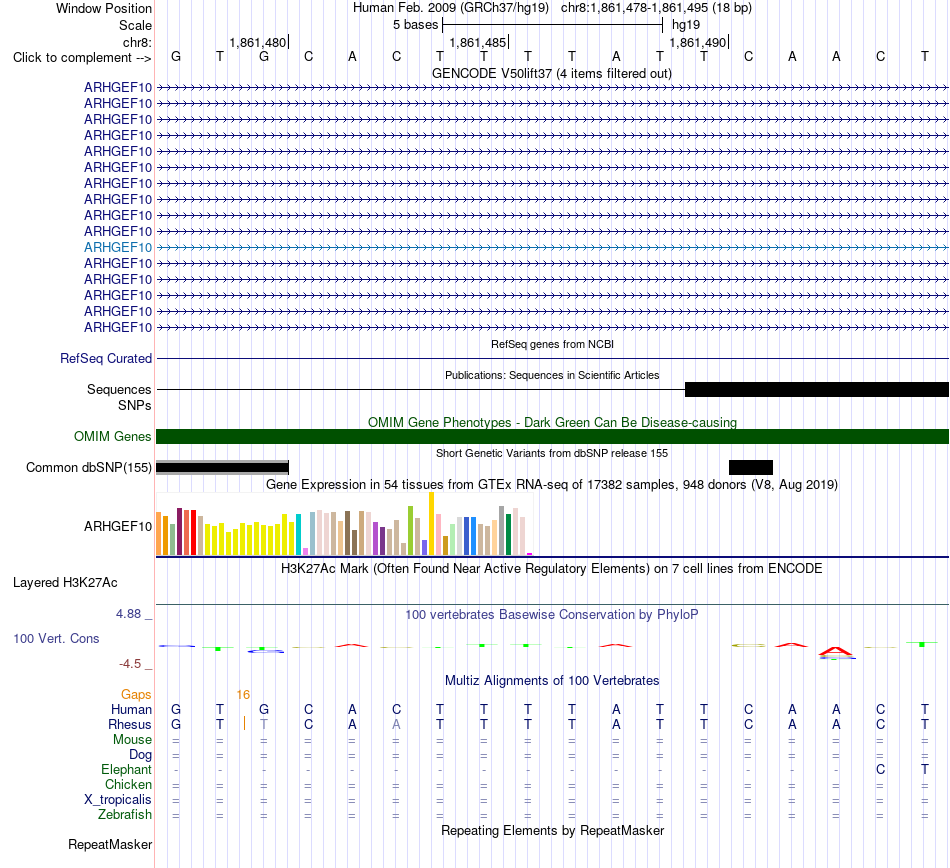Viewport: 950px width, 868px height.
Task: Click the Zebrafish alignment row label
Action: tap(125, 815)
